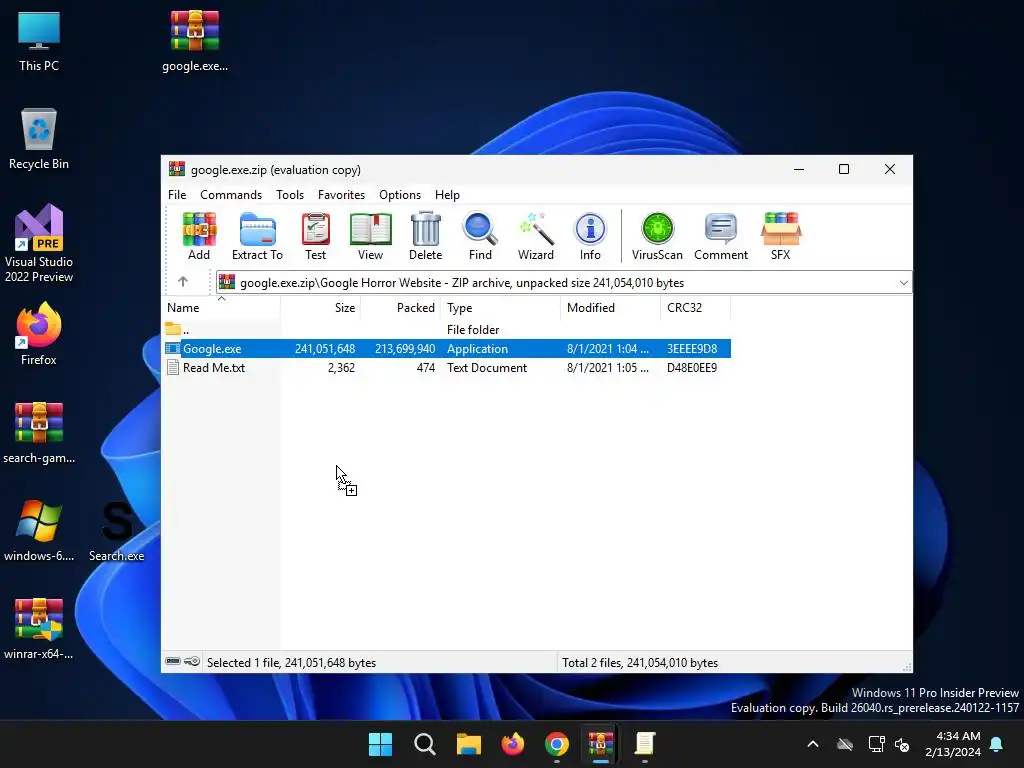
Task: Select the Recycle Bin icon
Action: click(x=39, y=139)
